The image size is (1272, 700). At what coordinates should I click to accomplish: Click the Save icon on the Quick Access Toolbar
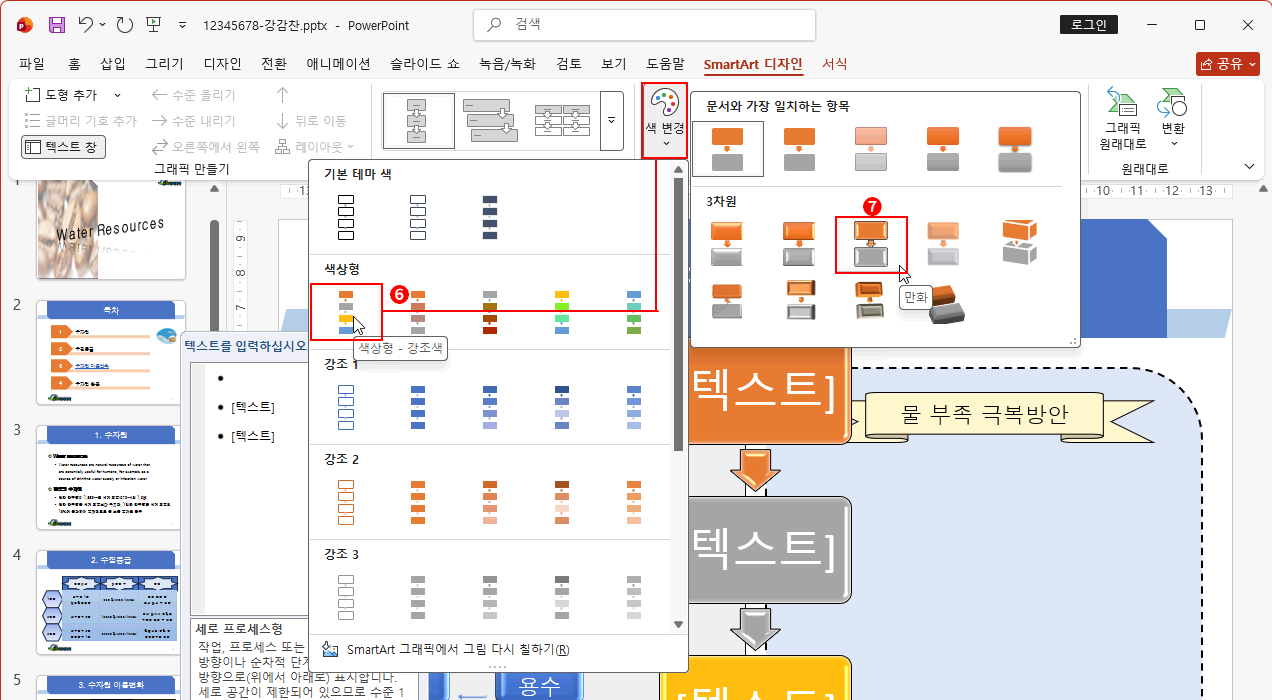pos(54,25)
